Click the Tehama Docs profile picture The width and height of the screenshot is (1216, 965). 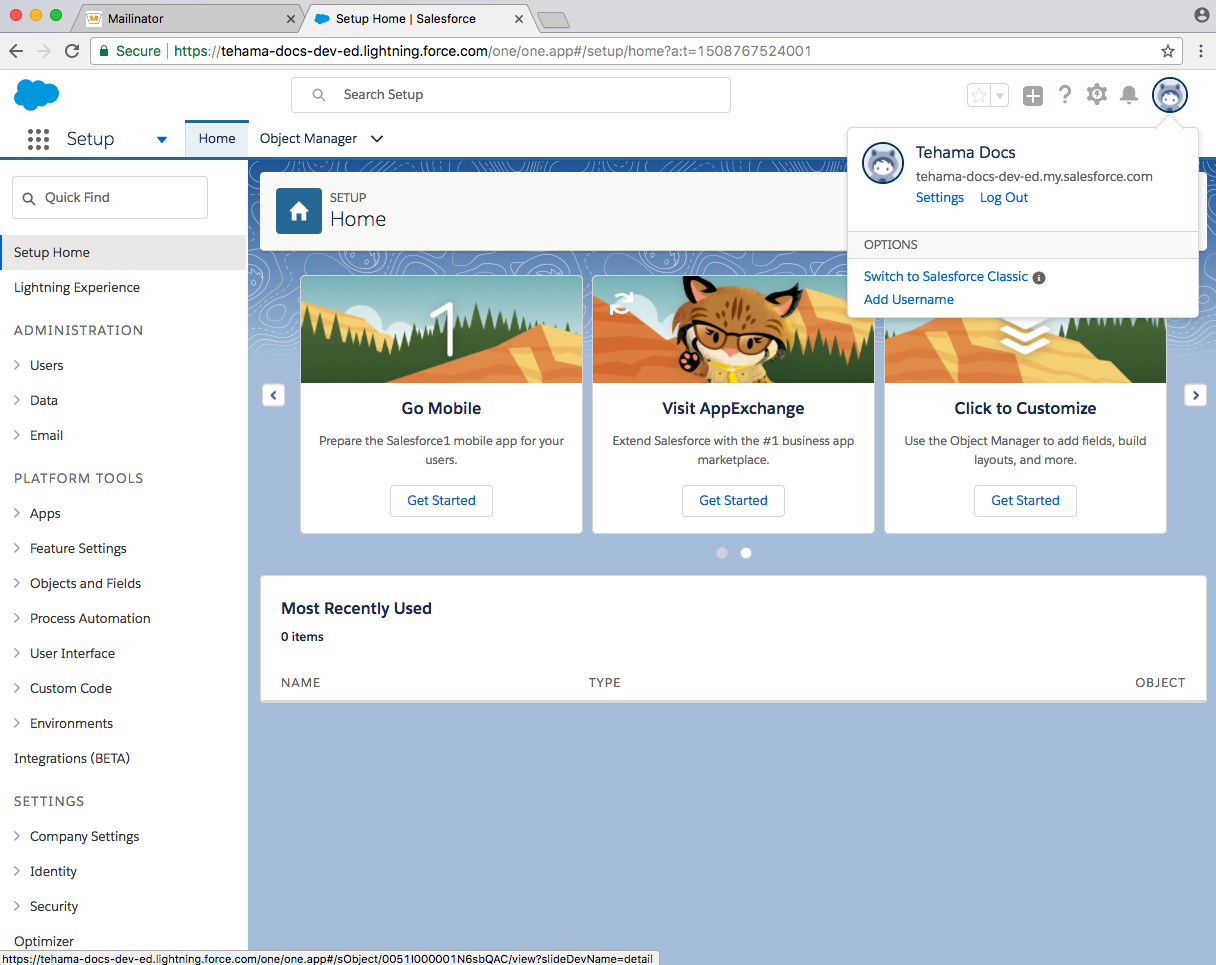coord(883,163)
